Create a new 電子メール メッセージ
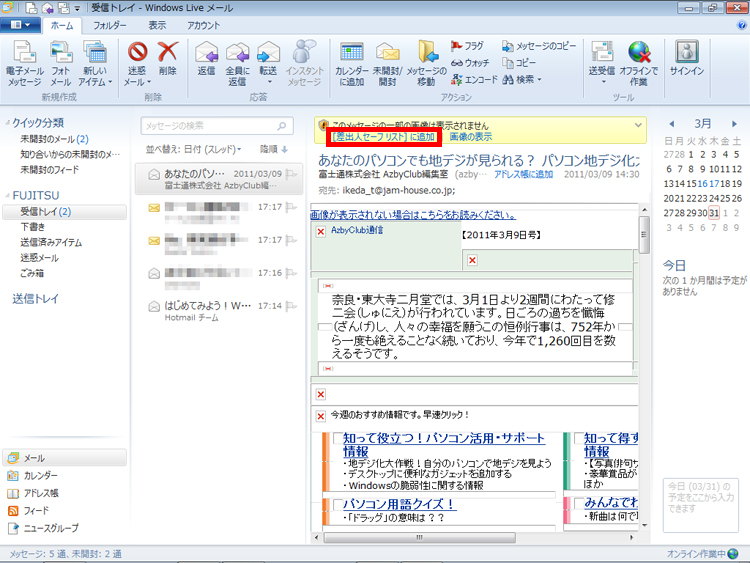 pos(24,63)
